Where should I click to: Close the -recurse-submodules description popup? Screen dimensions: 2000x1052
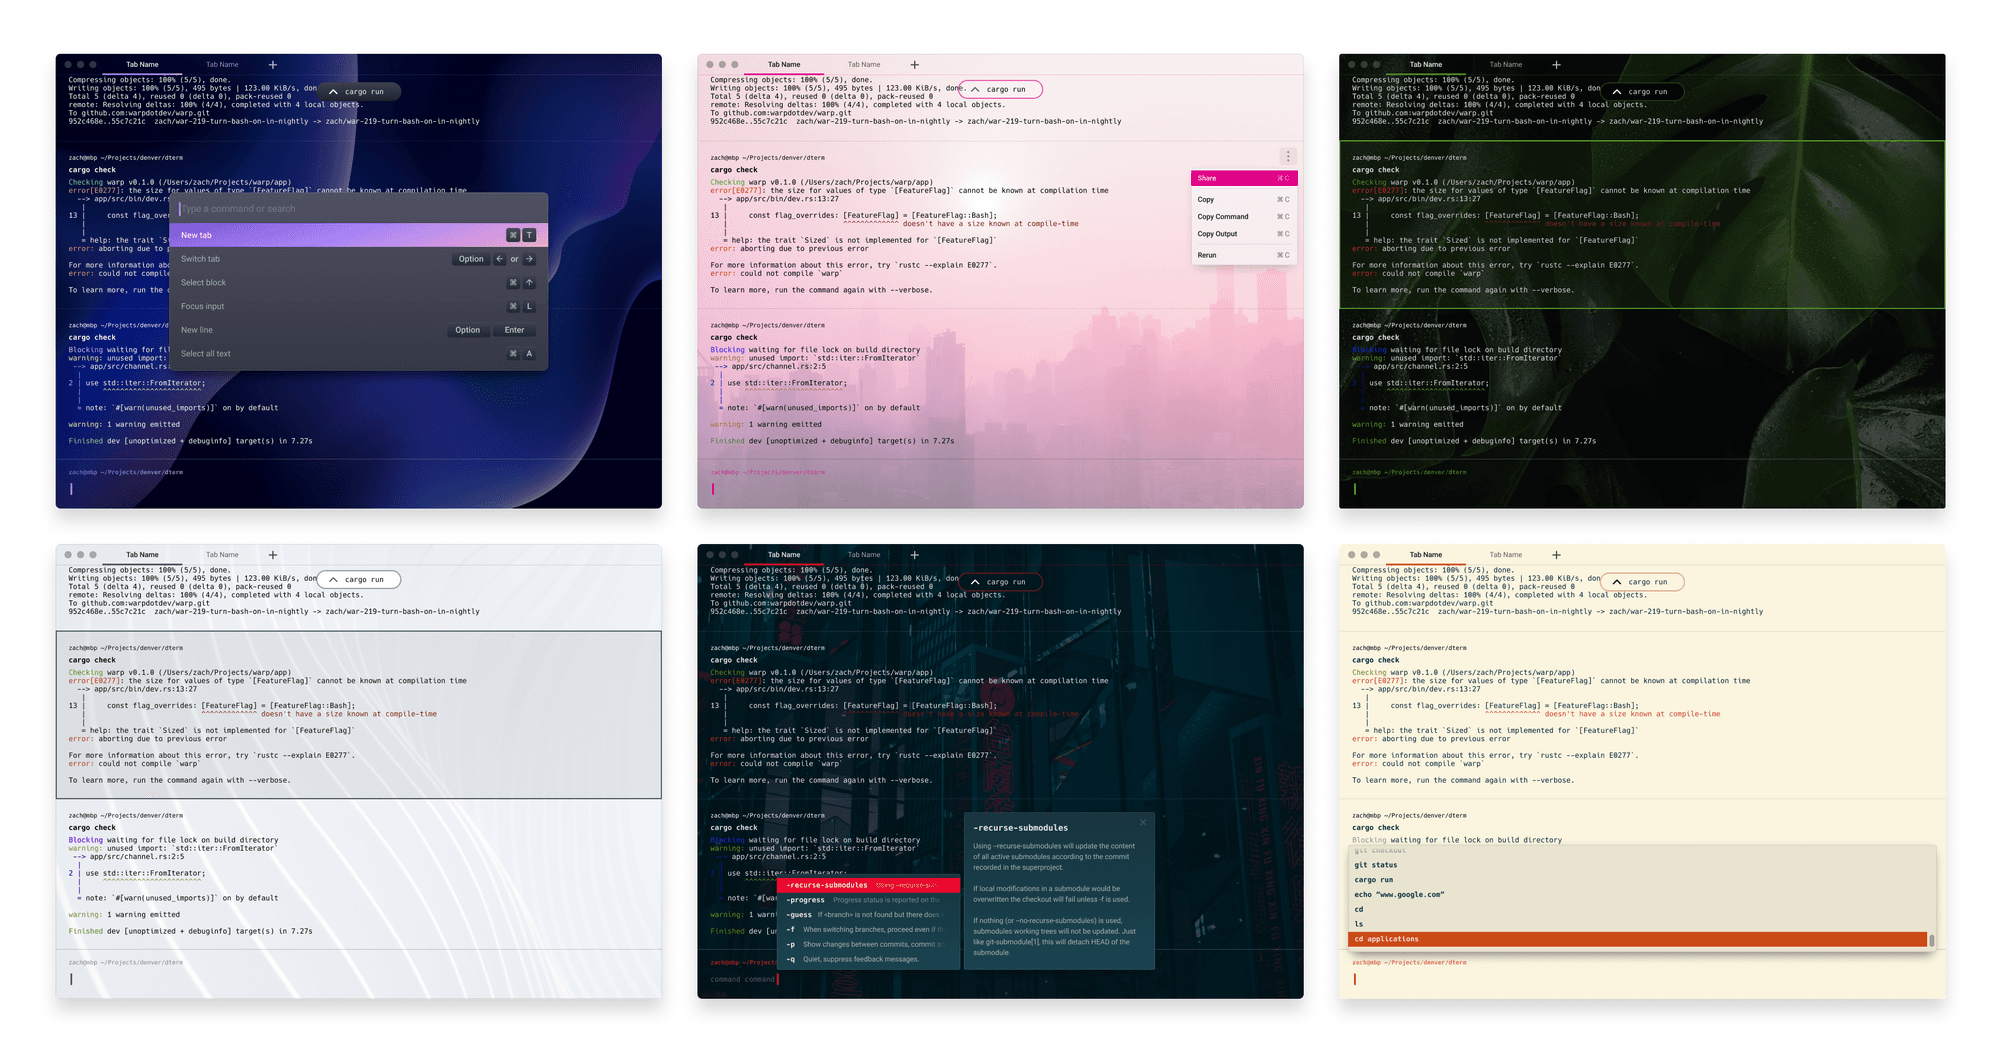tap(1143, 822)
